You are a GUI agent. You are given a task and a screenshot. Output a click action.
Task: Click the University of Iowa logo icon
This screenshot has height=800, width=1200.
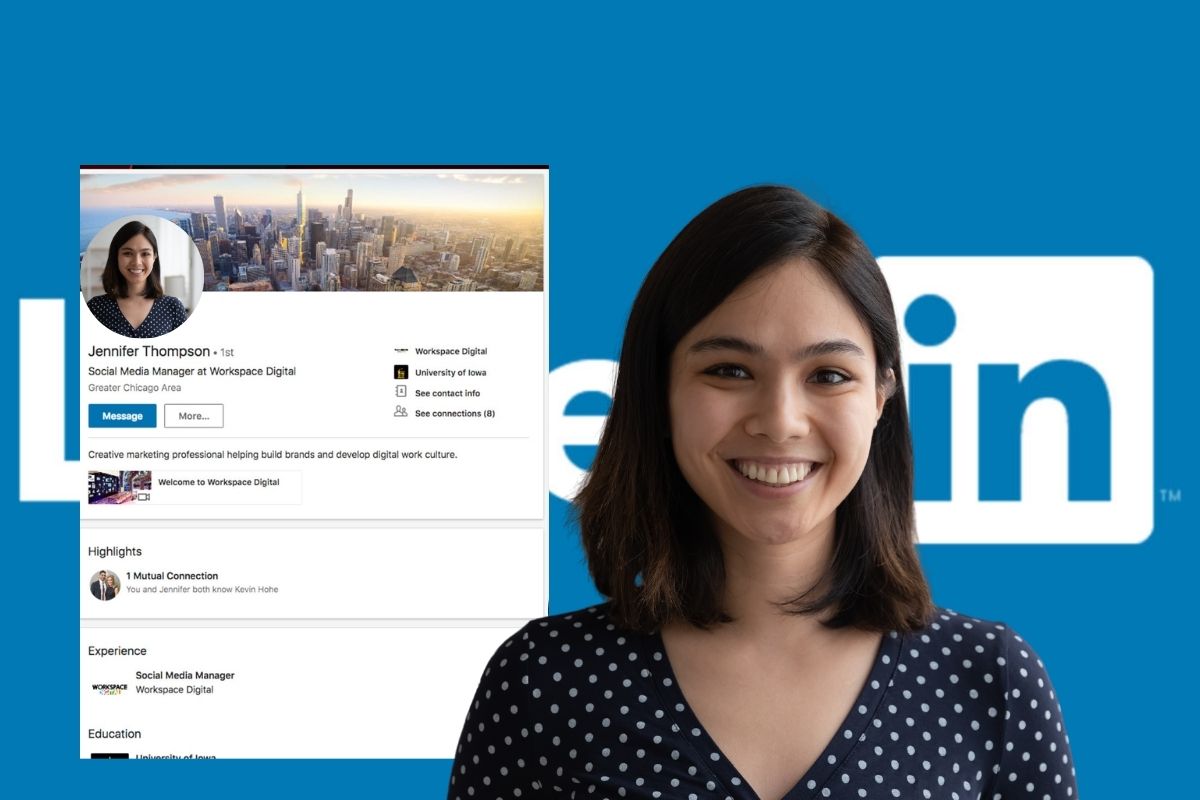point(401,372)
